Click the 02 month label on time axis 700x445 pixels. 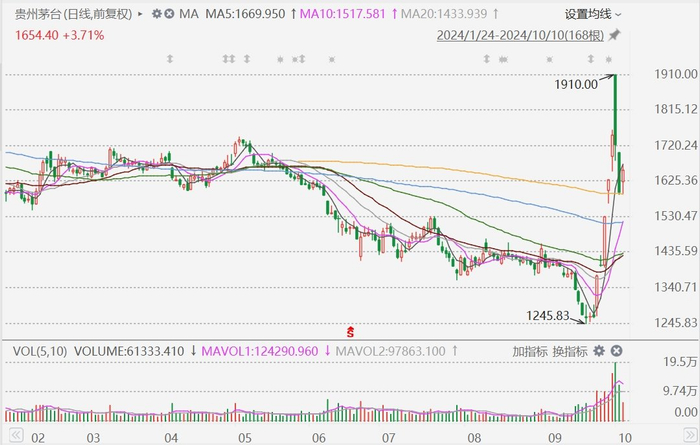tap(38, 438)
